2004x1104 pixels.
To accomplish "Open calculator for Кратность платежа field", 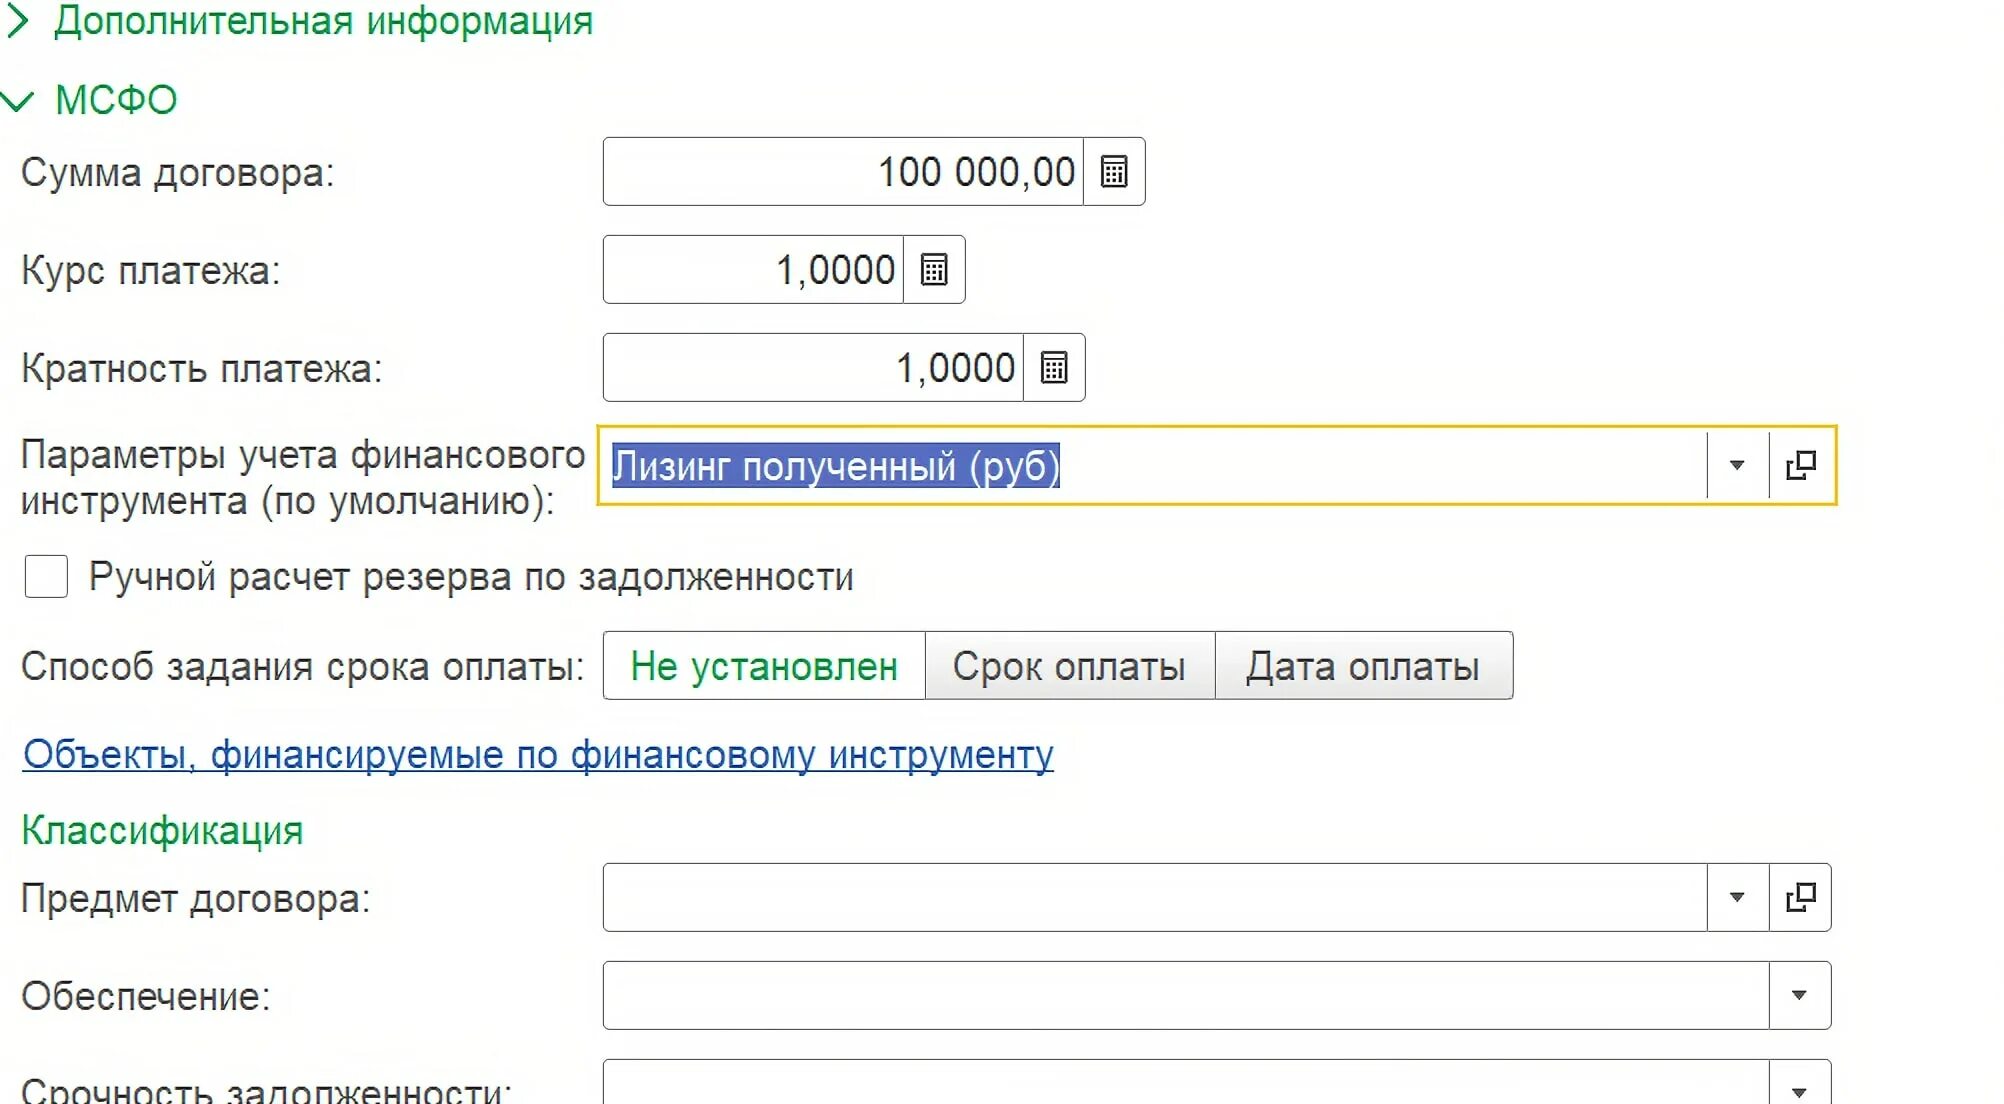I will [1054, 368].
